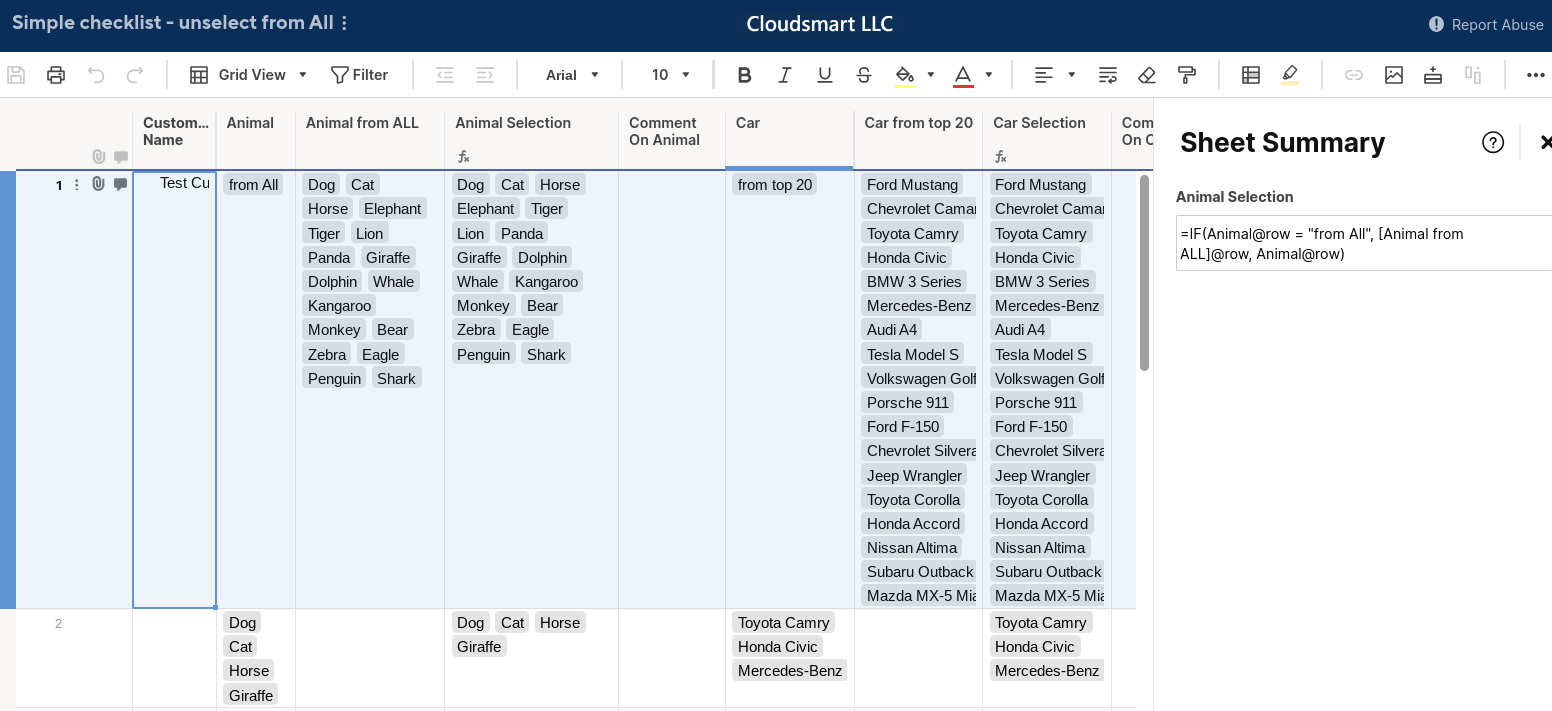This screenshot has height=711, width=1552.
Task: Click the 'from All' tag in Animal column
Action: 254,184
